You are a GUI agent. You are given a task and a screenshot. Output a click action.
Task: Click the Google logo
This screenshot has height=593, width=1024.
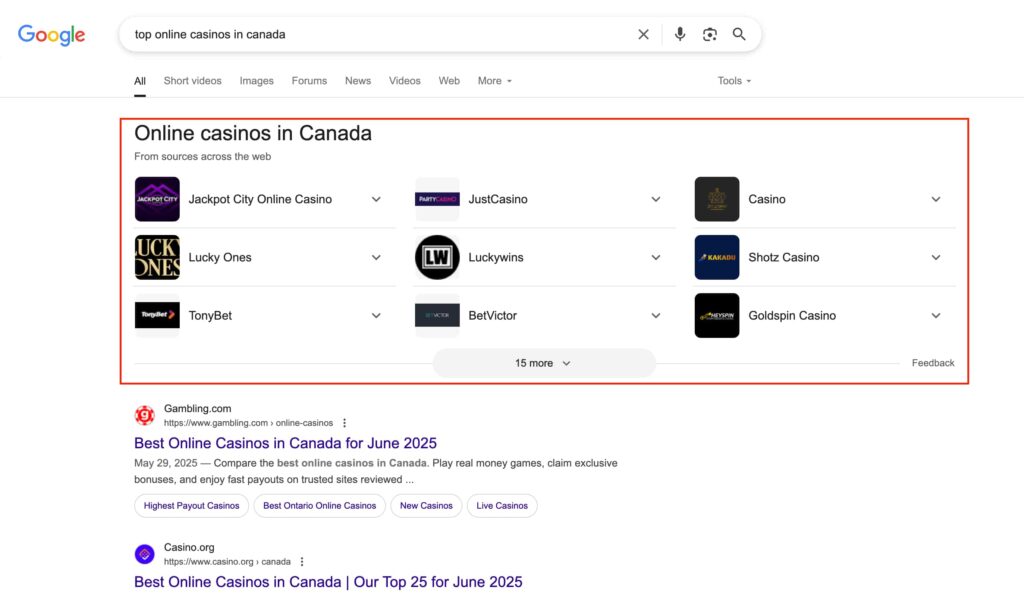pos(52,35)
